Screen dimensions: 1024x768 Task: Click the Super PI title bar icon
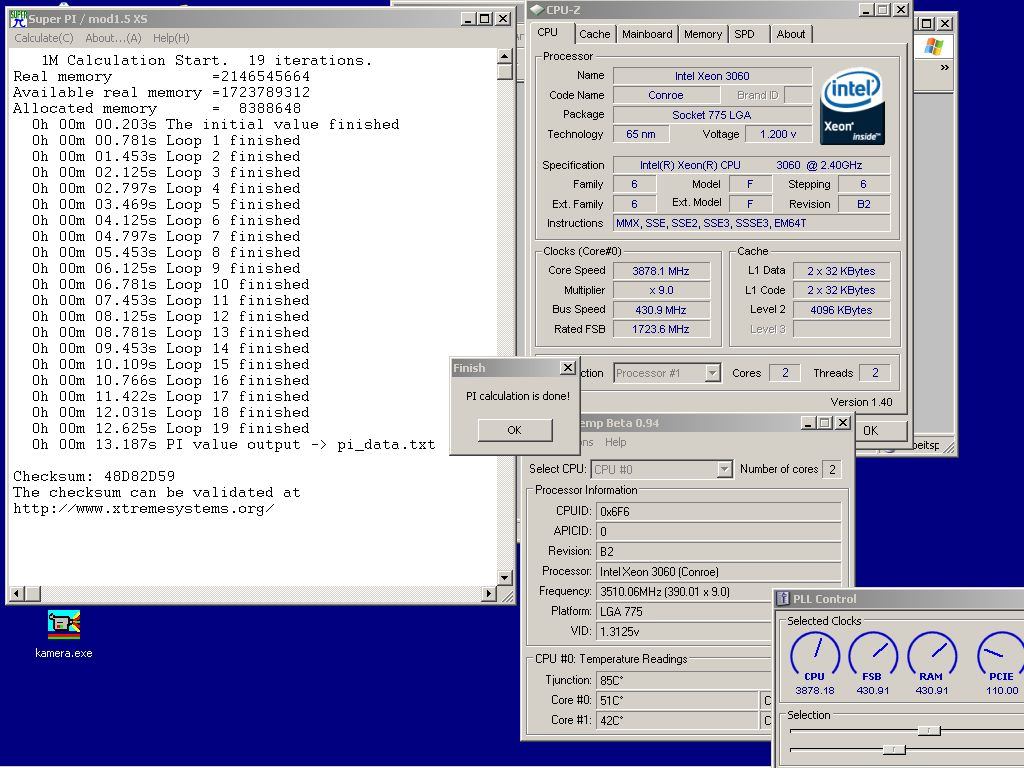pos(18,19)
